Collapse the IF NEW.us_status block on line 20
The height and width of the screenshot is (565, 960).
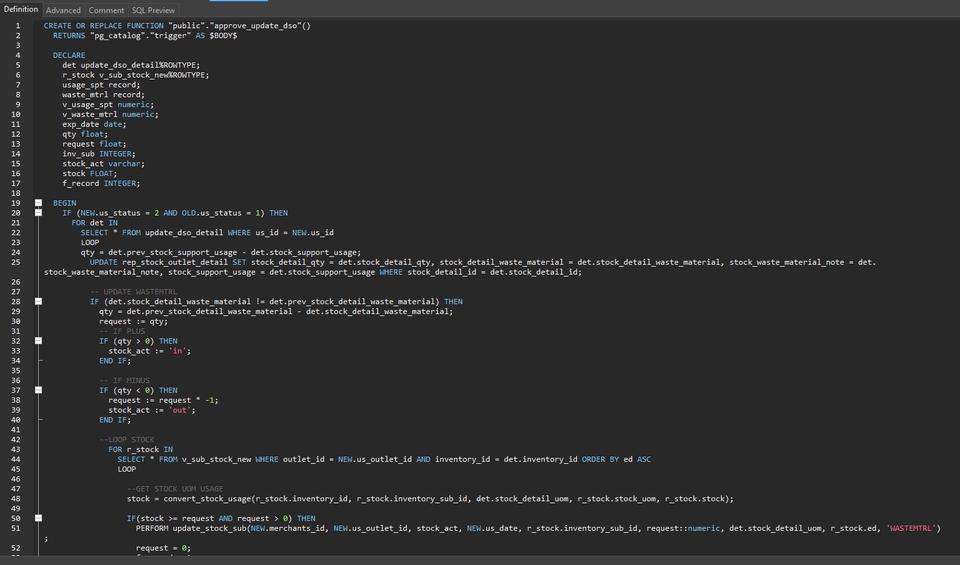pyautogui.click(x=38, y=212)
